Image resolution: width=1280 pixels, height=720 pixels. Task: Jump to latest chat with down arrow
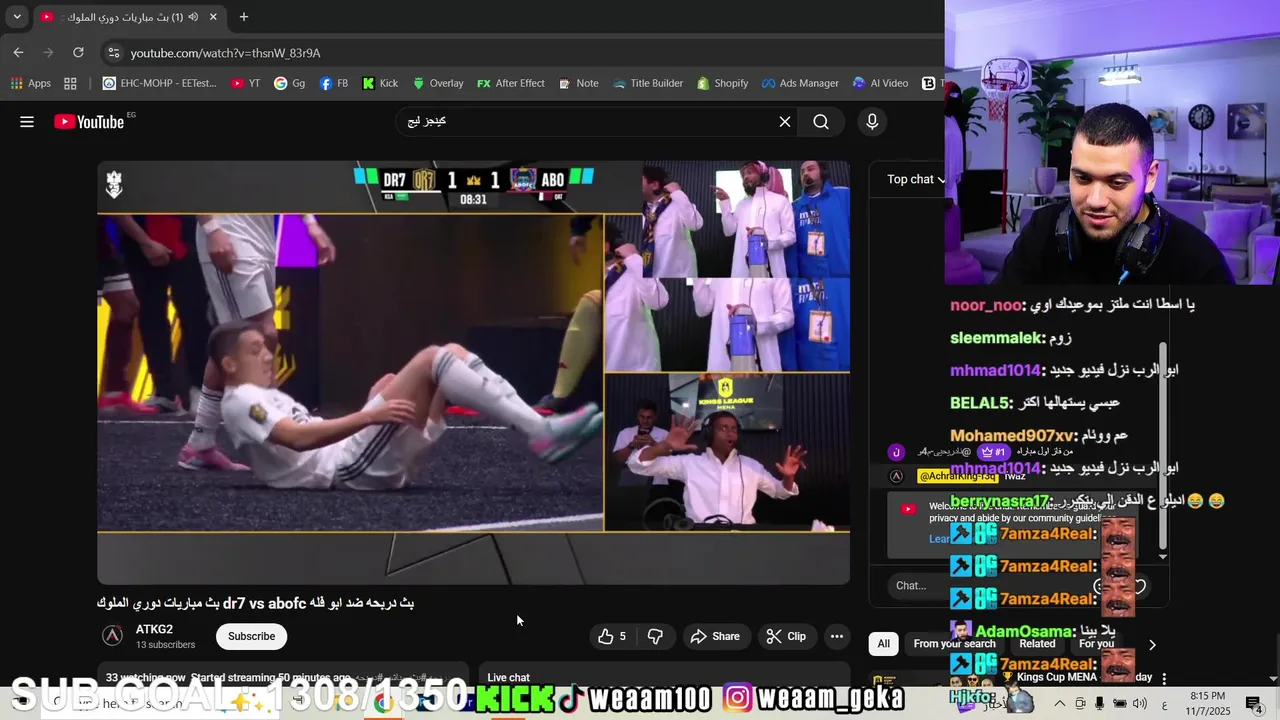1163,556
